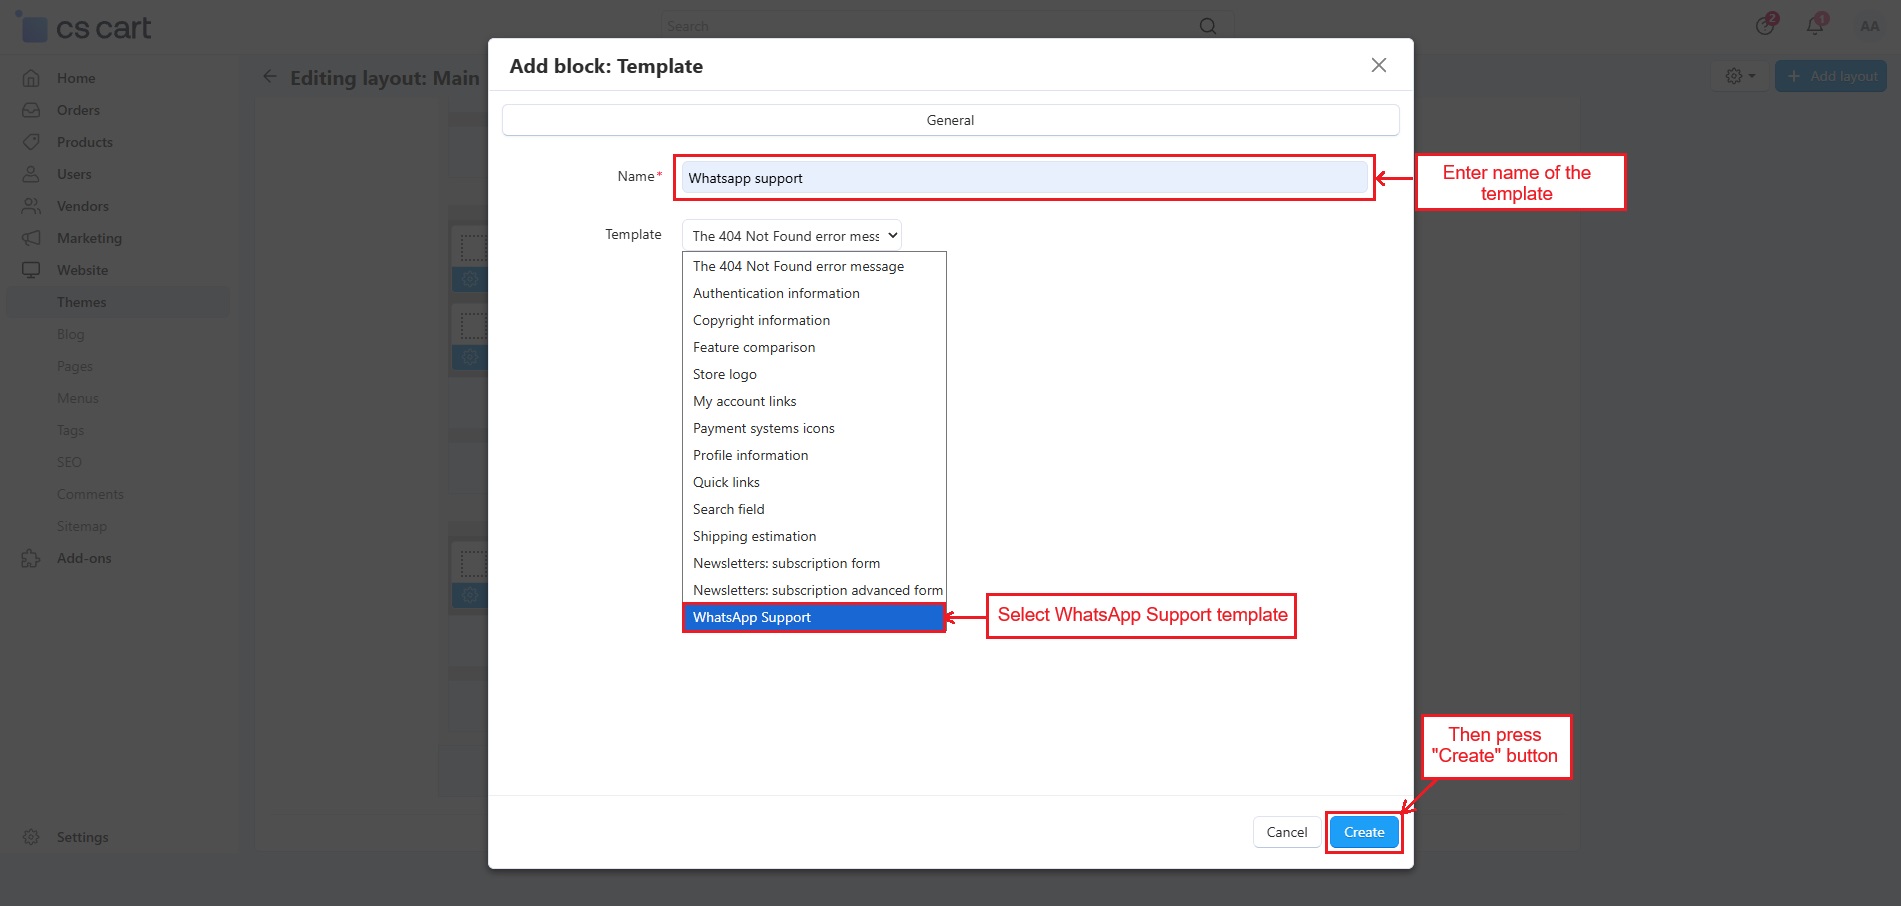
Task: Open the Users menu item
Action: pos(74,174)
